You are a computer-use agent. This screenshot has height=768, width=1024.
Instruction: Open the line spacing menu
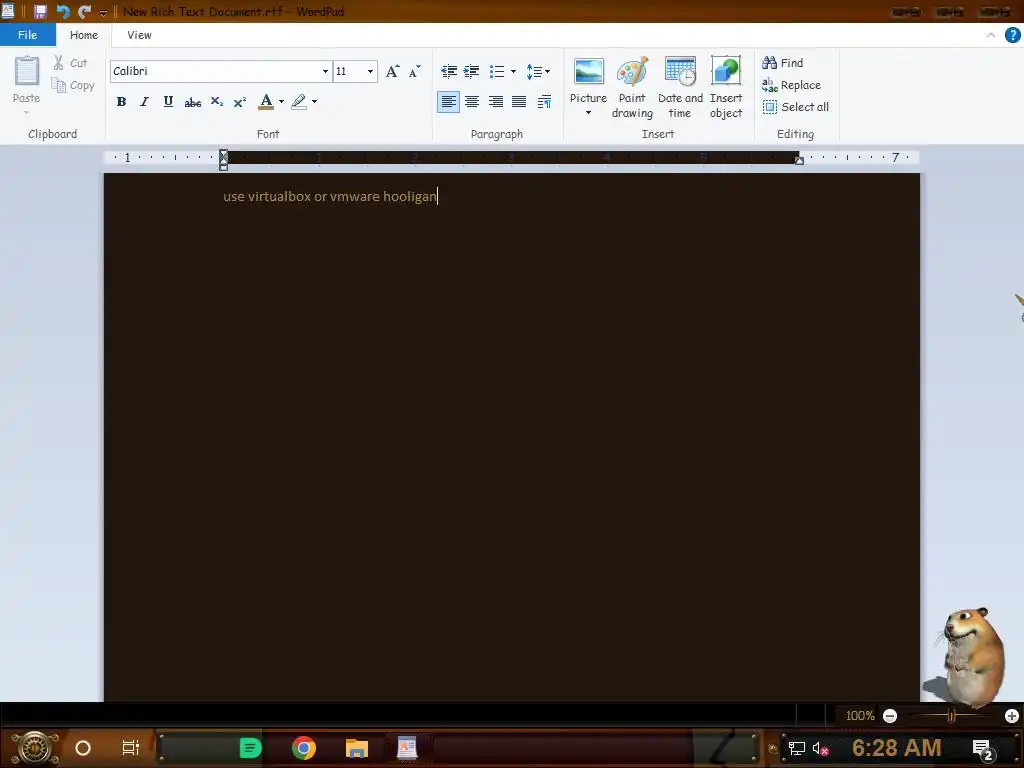tap(538, 71)
